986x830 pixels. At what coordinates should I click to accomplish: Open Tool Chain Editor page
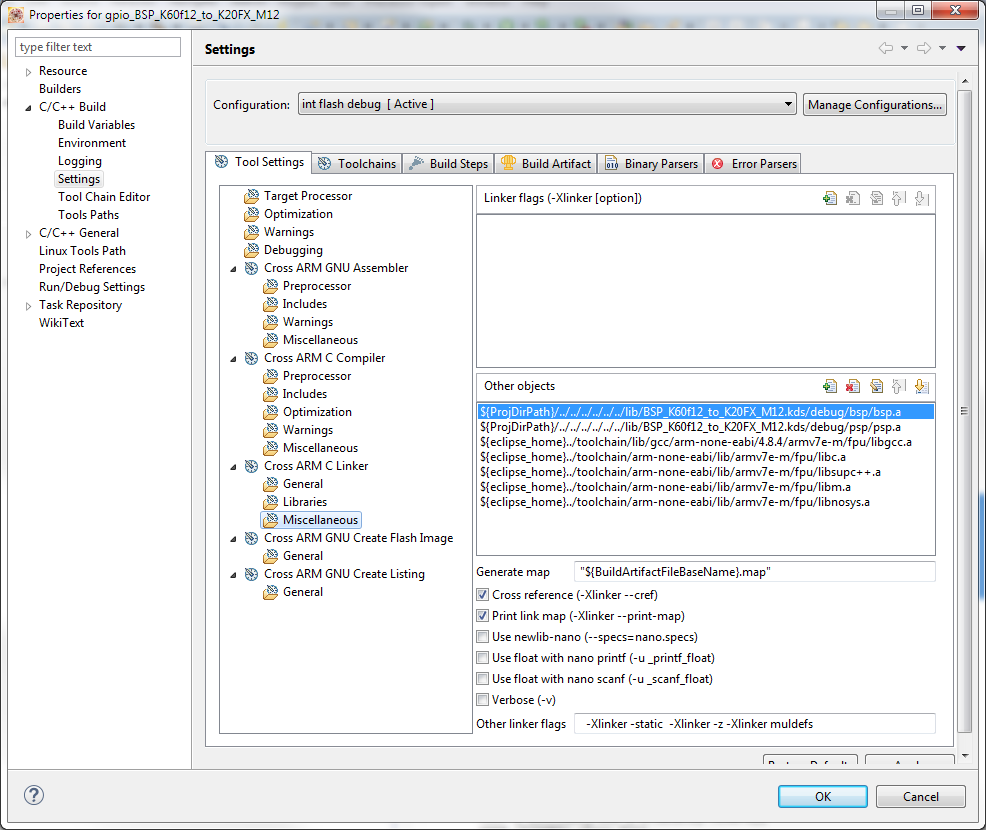(x=104, y=197)
